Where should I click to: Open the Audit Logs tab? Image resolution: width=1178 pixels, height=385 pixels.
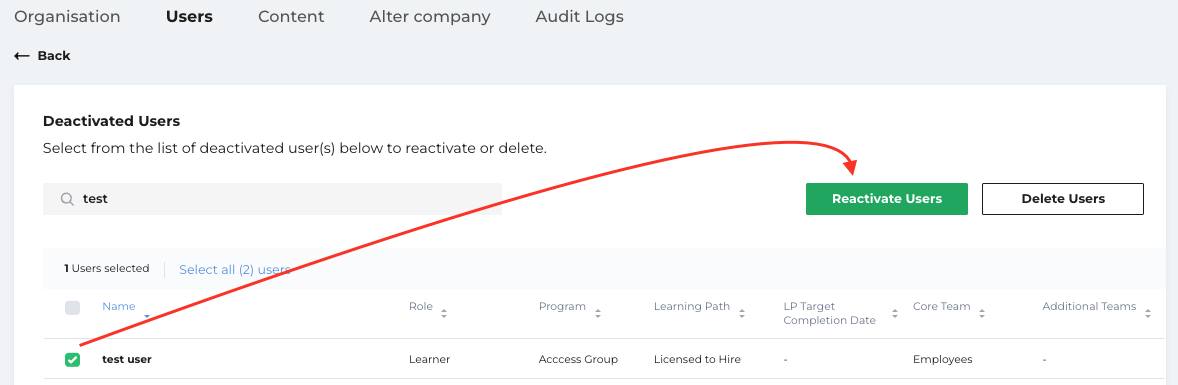pos(579,17)
